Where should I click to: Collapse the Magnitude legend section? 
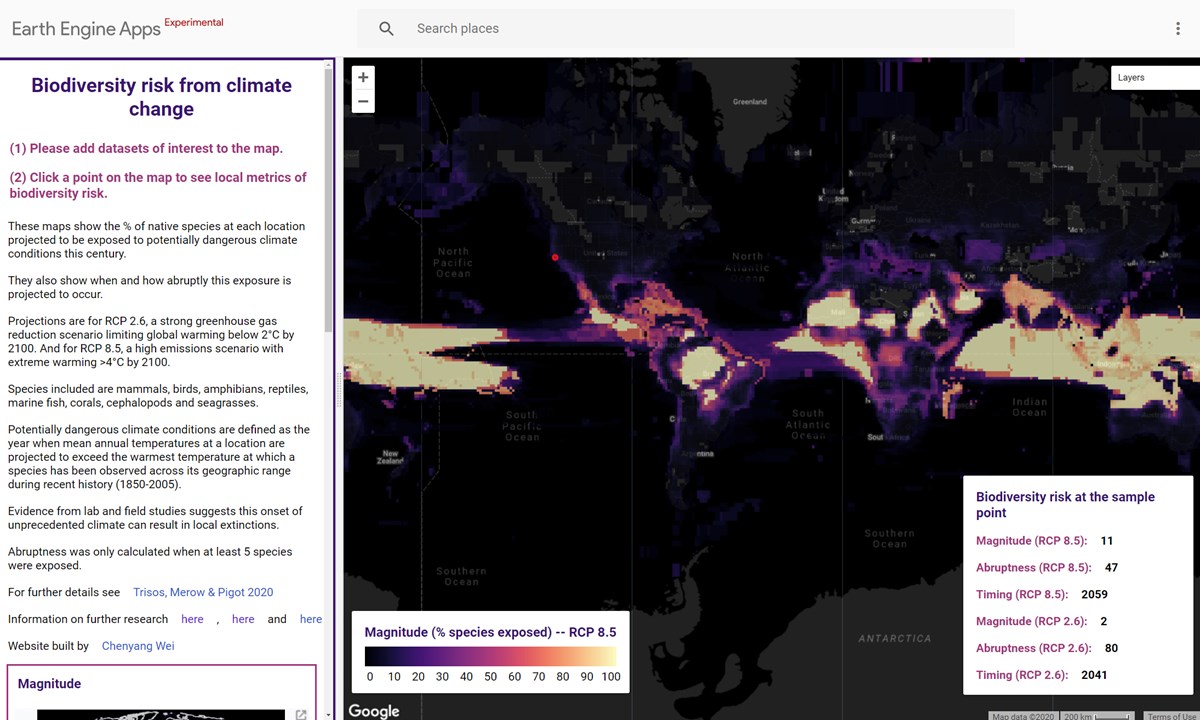49,683
